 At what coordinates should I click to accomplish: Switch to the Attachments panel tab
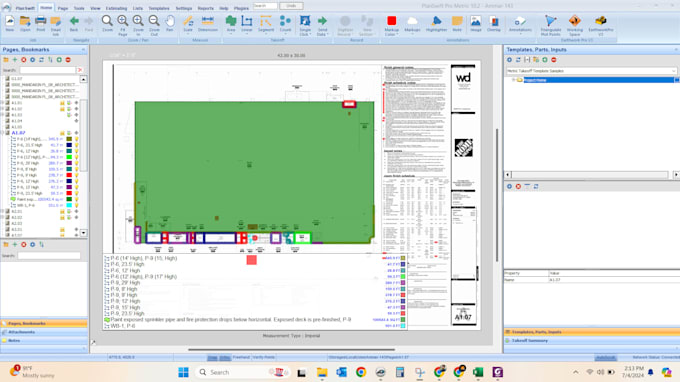click(x=44, y=332)
